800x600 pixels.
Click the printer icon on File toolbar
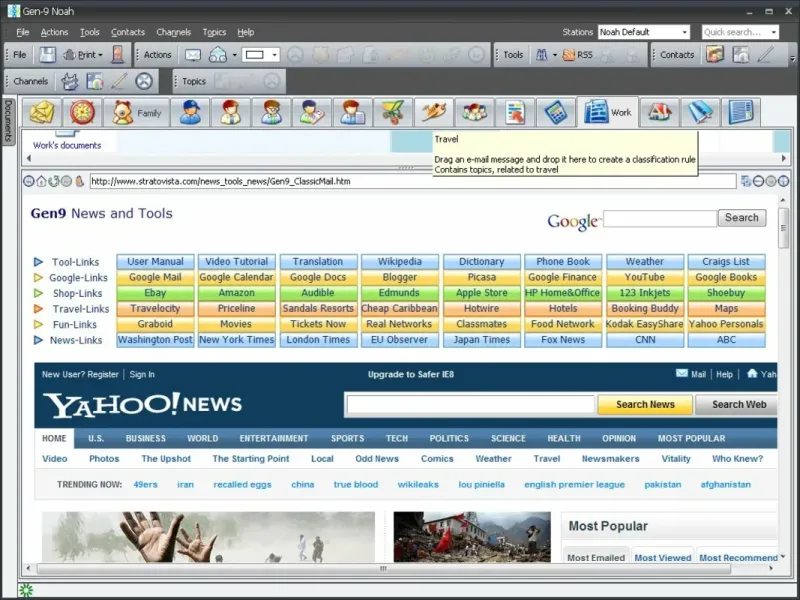click(69, 55)
